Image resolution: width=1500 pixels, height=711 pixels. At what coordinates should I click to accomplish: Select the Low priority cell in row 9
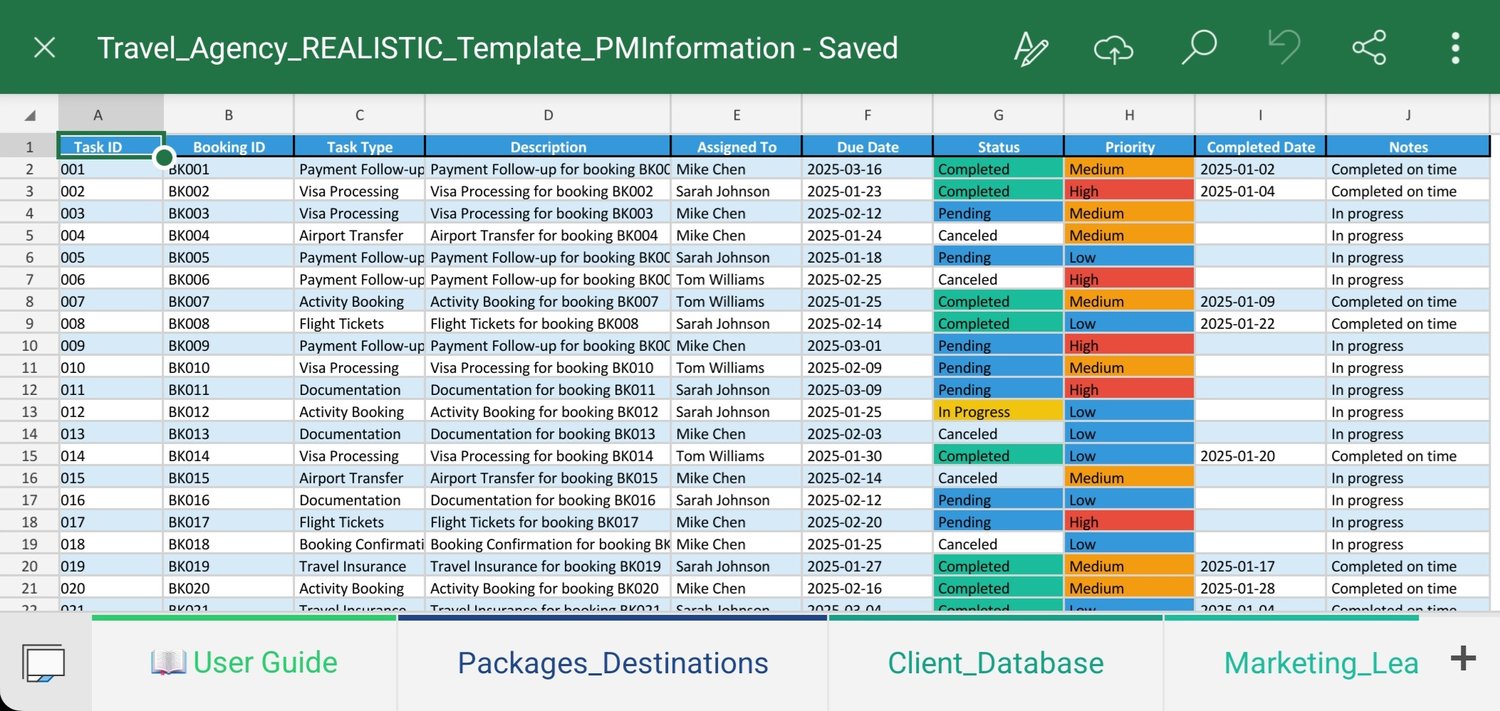[1130, 323]
